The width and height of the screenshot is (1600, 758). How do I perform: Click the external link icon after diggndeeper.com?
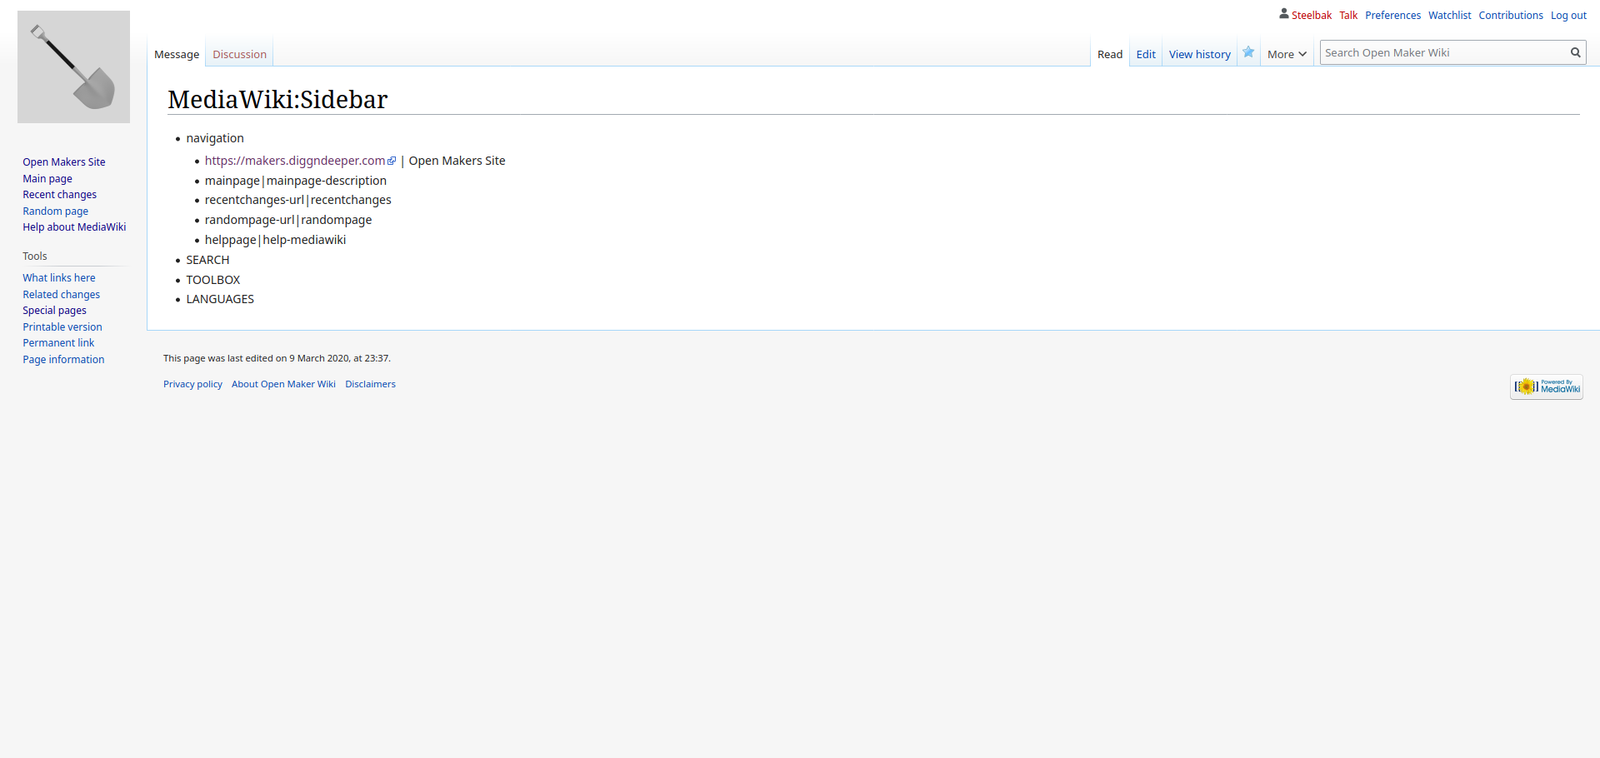click(392, 161)
